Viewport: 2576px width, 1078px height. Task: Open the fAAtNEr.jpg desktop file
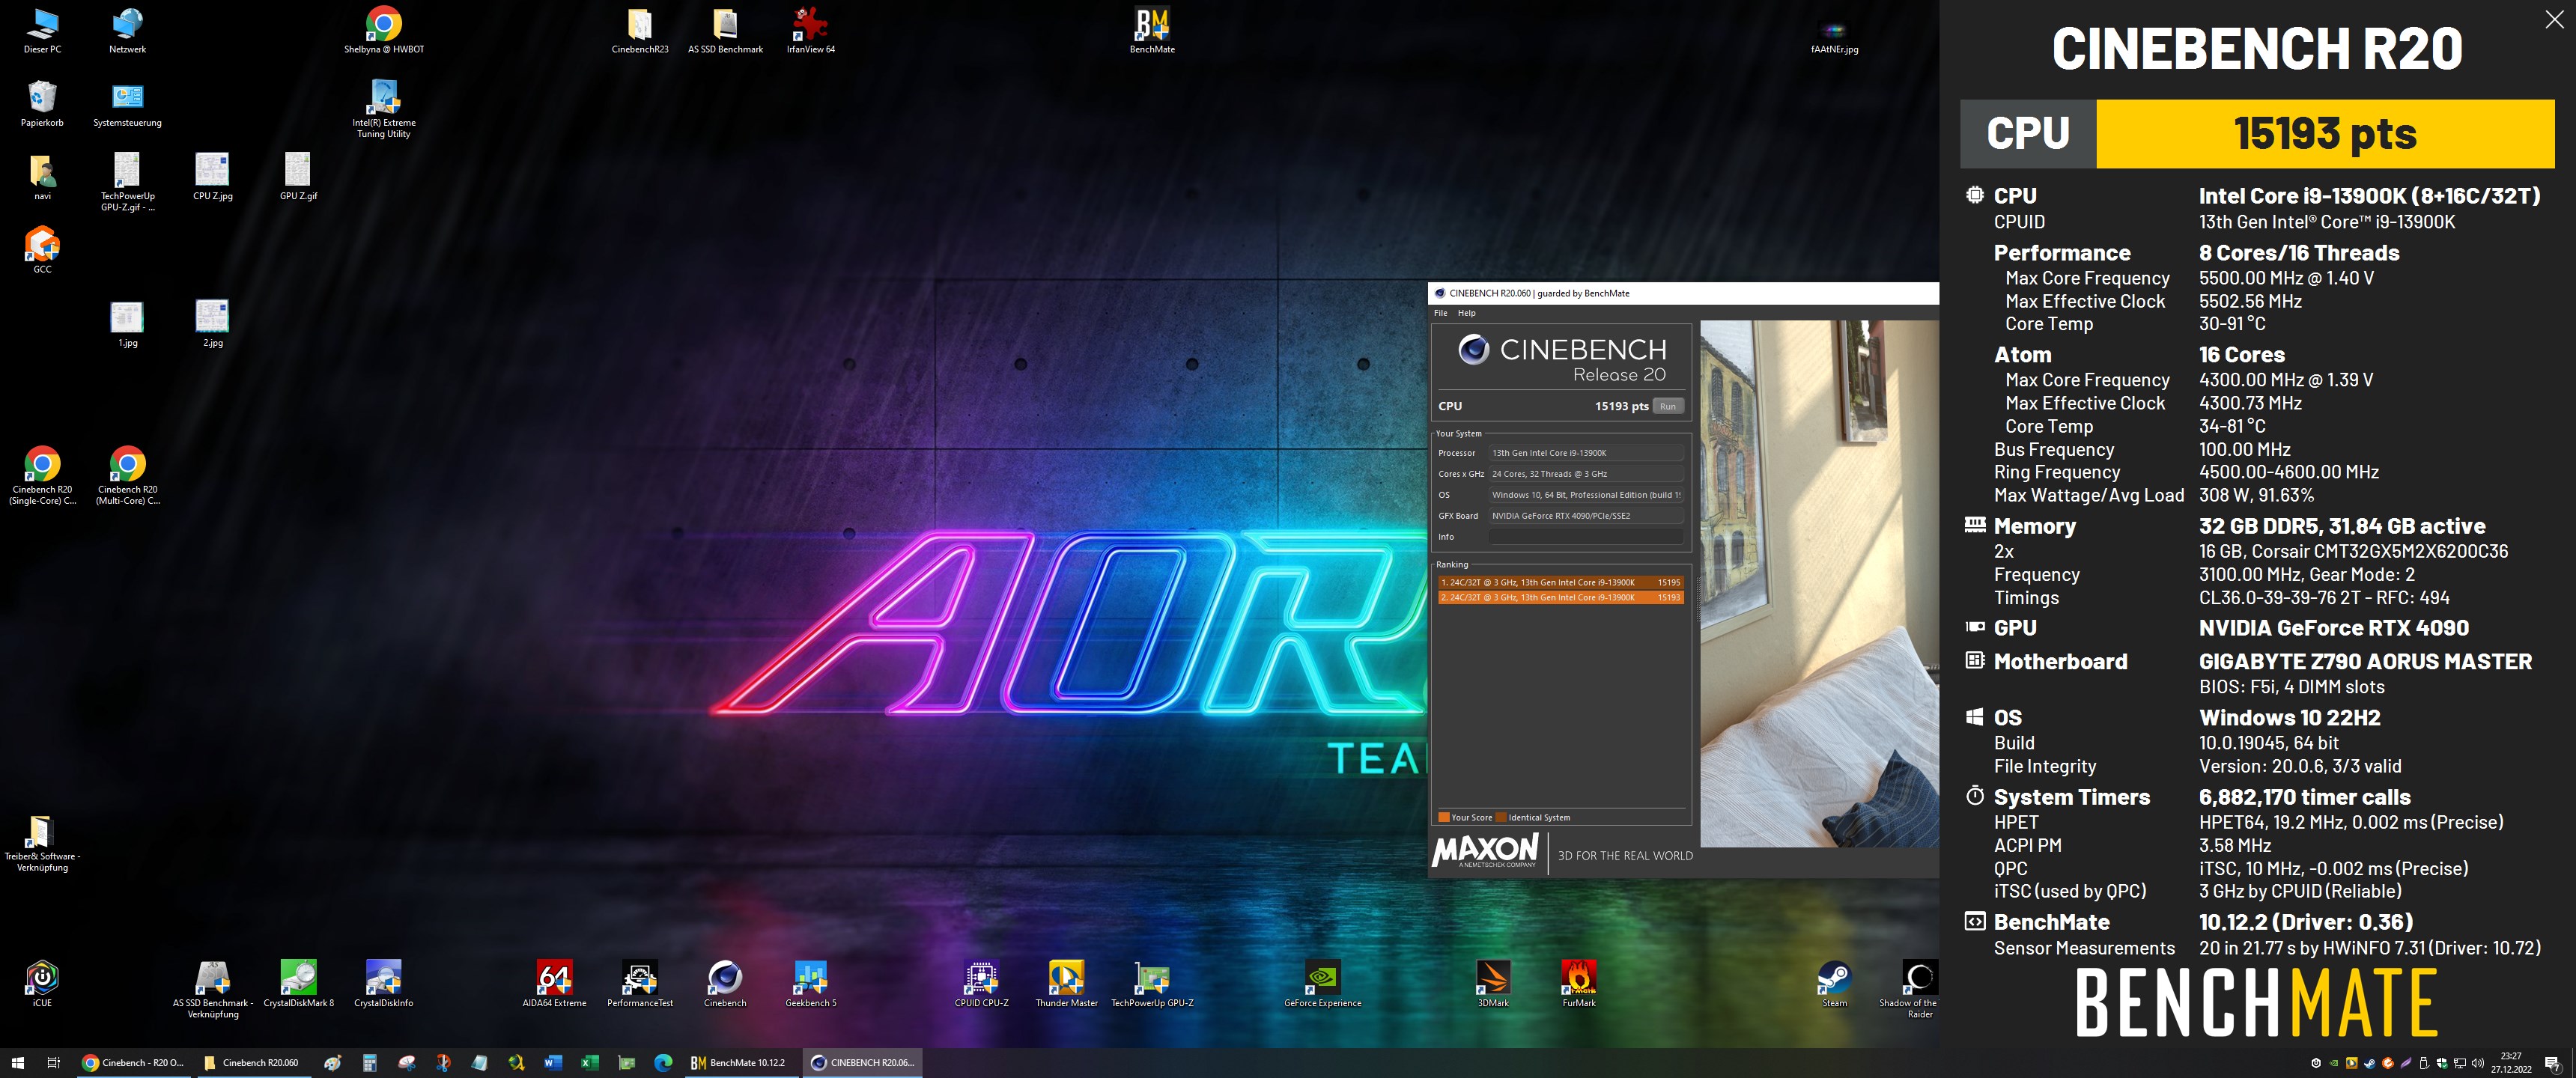1834,35
